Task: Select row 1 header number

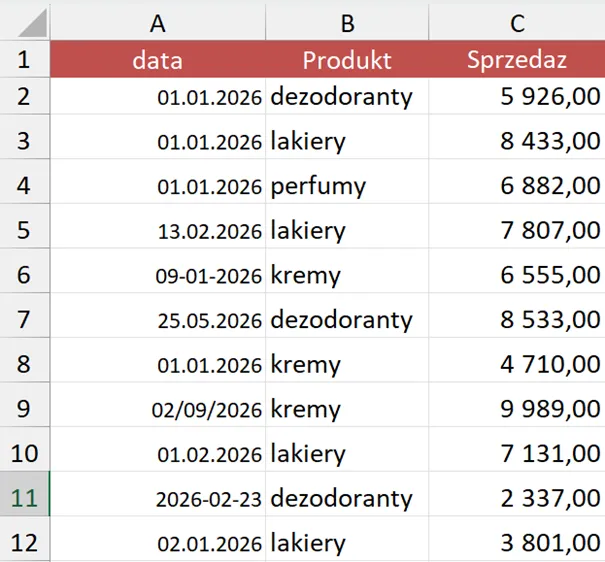Action: 24,60
